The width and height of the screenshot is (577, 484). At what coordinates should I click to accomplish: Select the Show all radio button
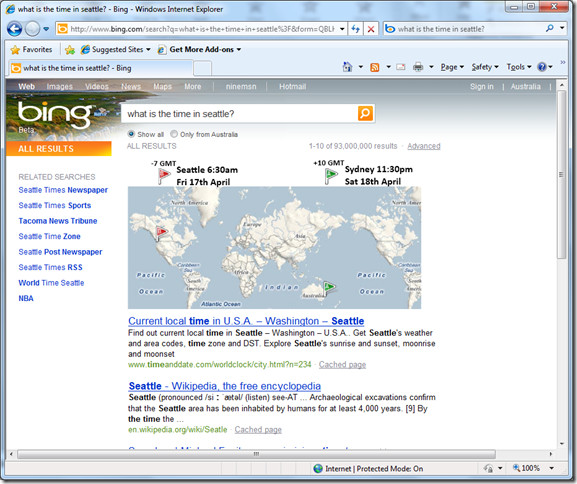tap(131, 134)
